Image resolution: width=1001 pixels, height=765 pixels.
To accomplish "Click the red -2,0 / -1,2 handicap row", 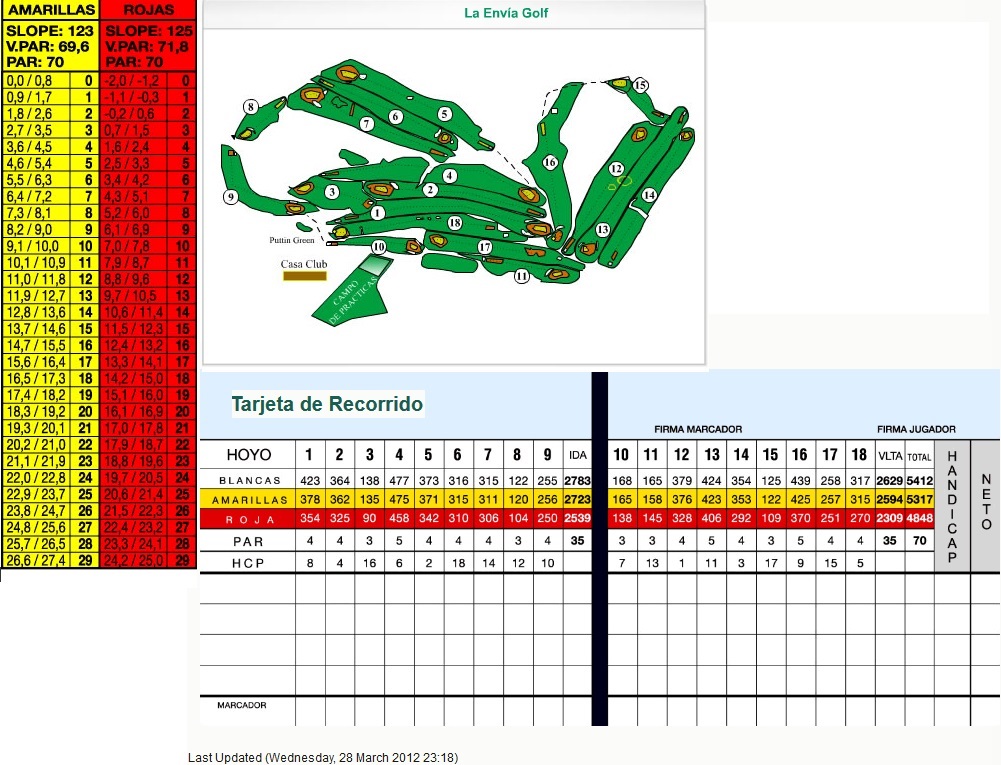I will pyautogui.click(x=148, y=80).
